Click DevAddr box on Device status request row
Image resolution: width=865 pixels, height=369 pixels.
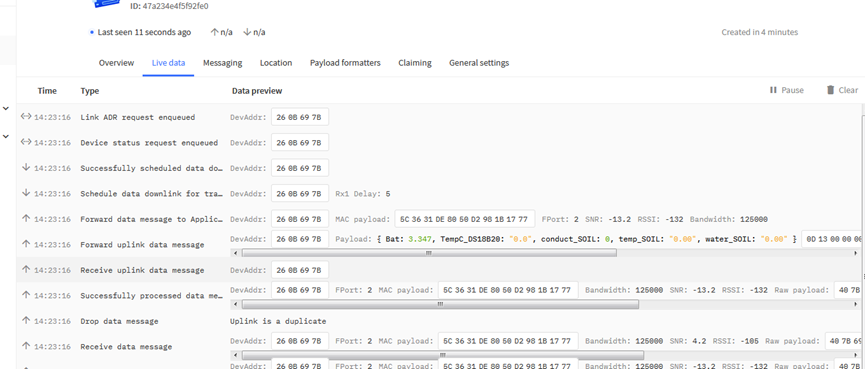[x=300, y=142]
